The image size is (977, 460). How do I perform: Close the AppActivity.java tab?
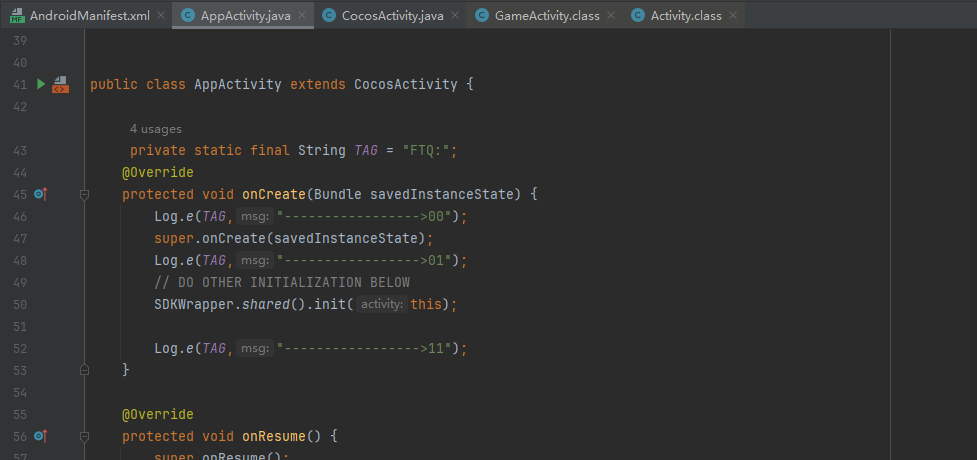[302, 16]
